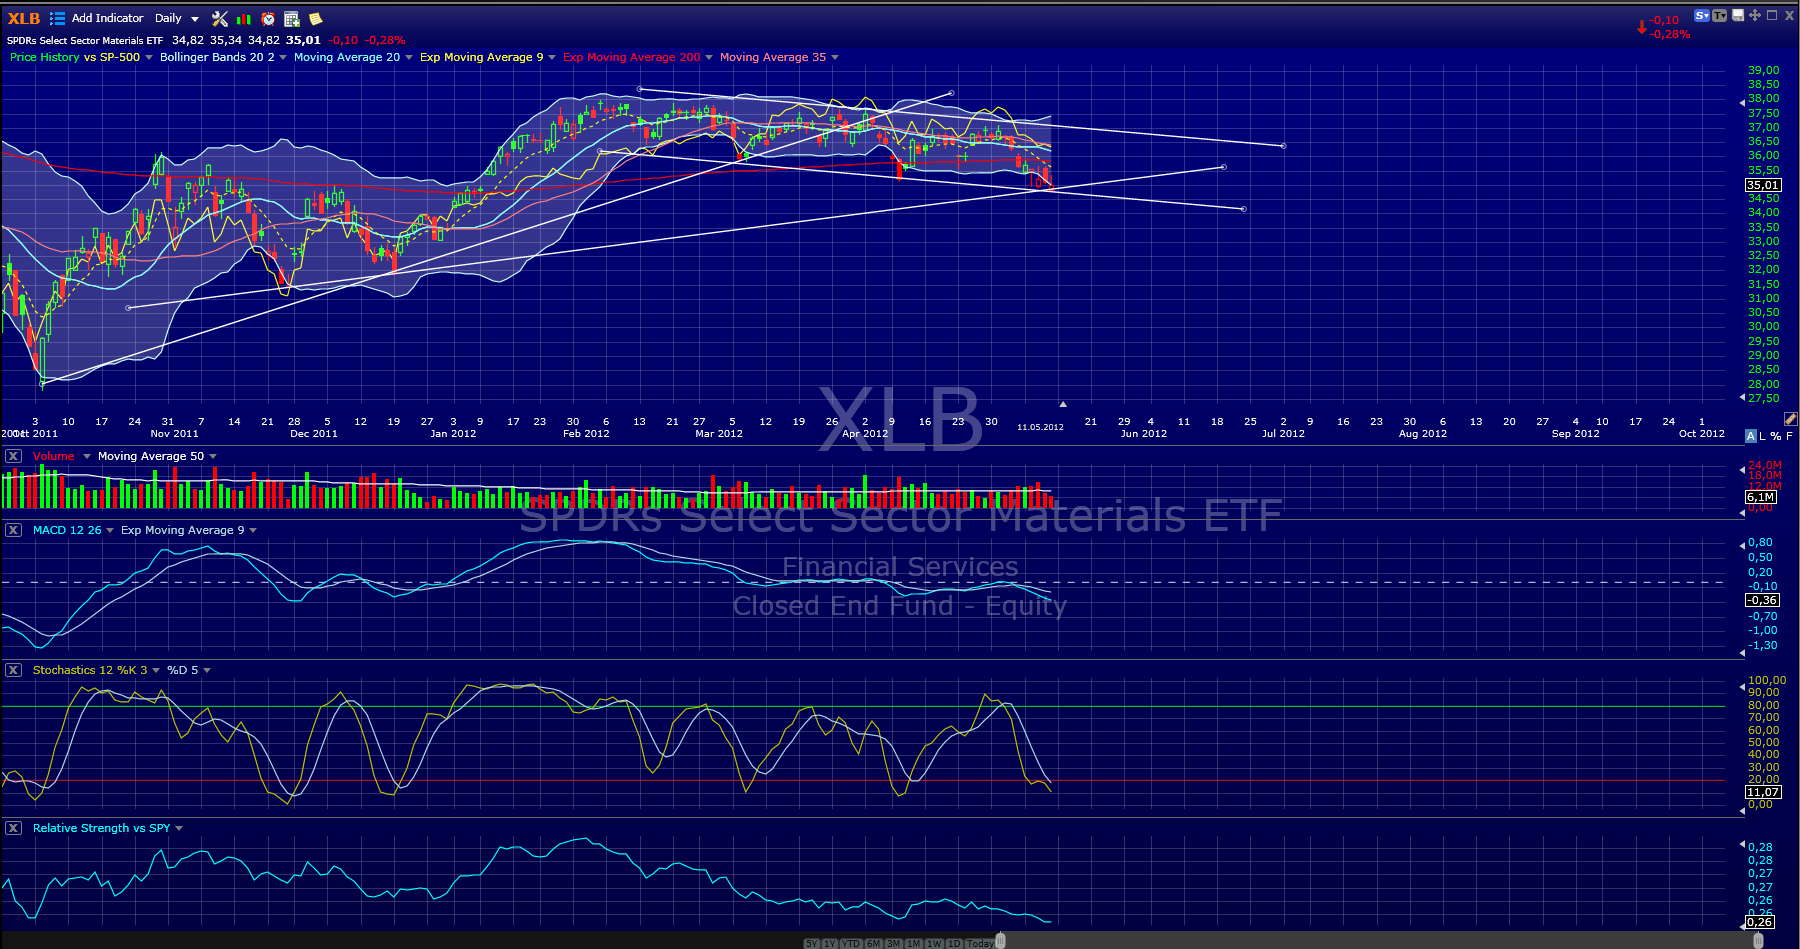
Task: Open chart settings wrench-and-screwdriver tool
Action: pos(220,18)
